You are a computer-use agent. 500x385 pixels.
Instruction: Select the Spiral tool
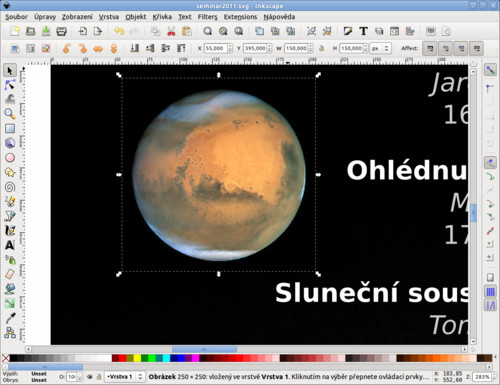(10, 187)
